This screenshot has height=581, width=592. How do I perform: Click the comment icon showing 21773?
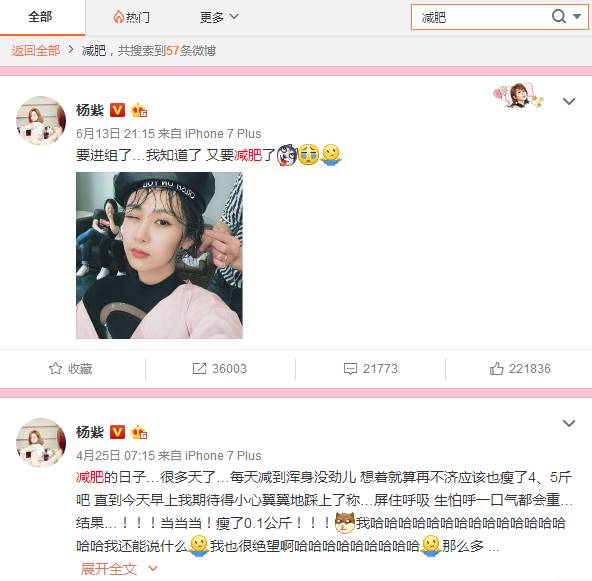pos(350,368)
